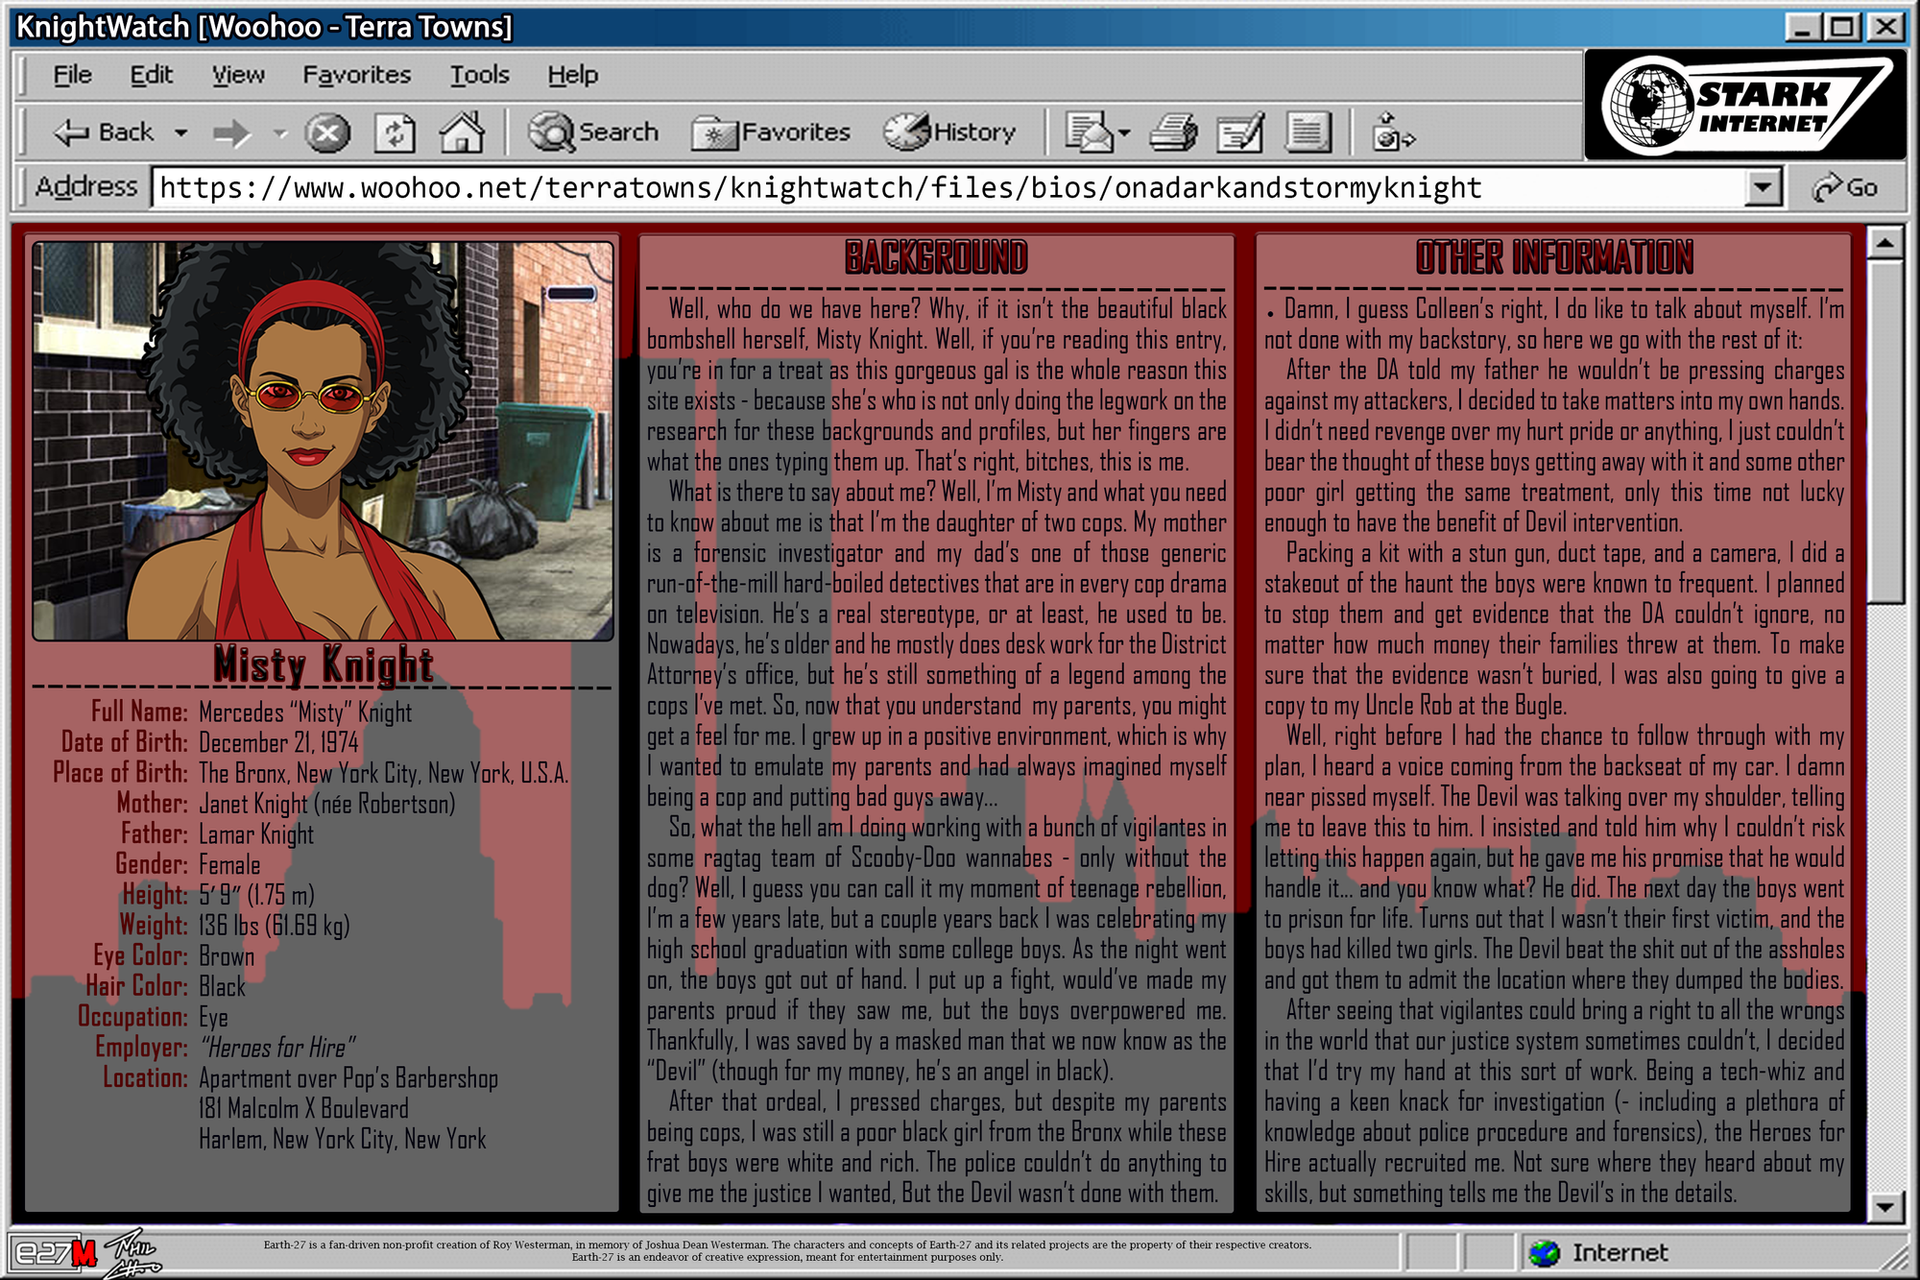The height and width of the screenshot is (1280, 1920).
Task: Click the Go button
Action: coord(1846,187)
